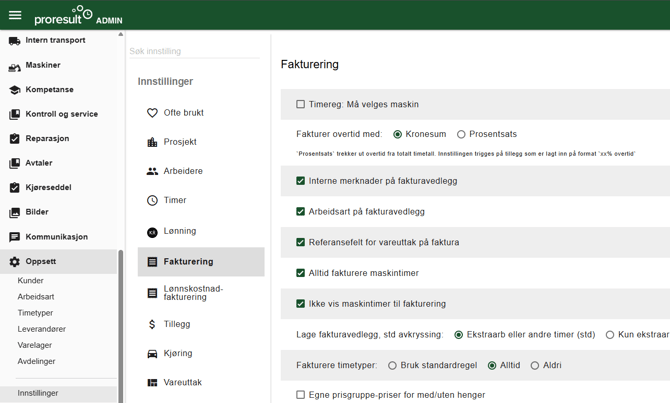The height and width of the screenshot is (403, 670).
Task: Select Bruk standardregel radio button
Action: pyautogui.click(x=392, y=365)
